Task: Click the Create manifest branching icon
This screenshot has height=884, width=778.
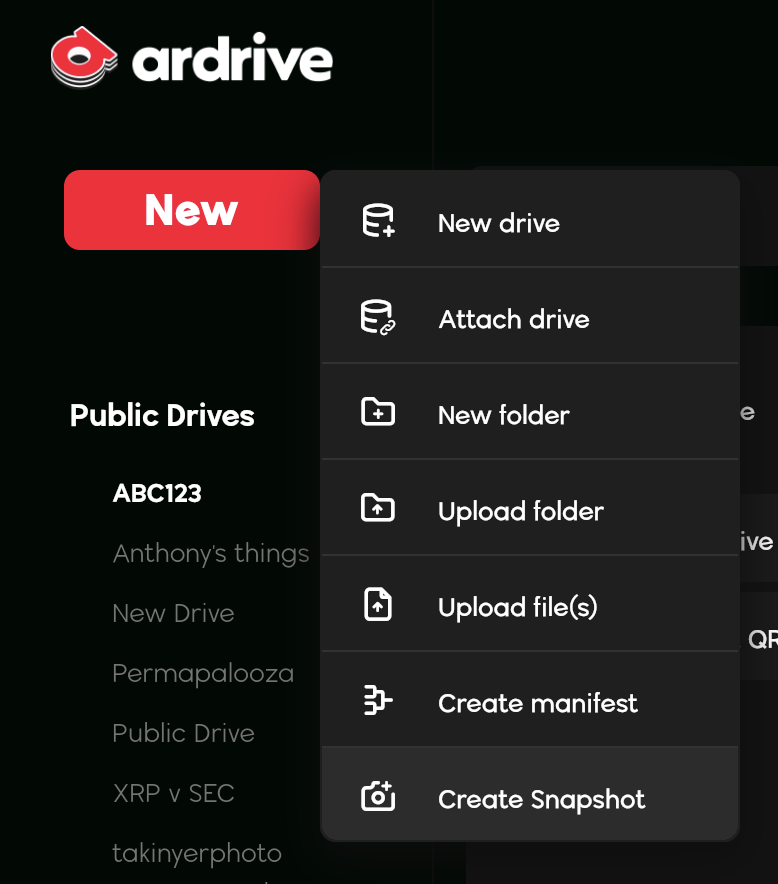Action: coord(378,700)
